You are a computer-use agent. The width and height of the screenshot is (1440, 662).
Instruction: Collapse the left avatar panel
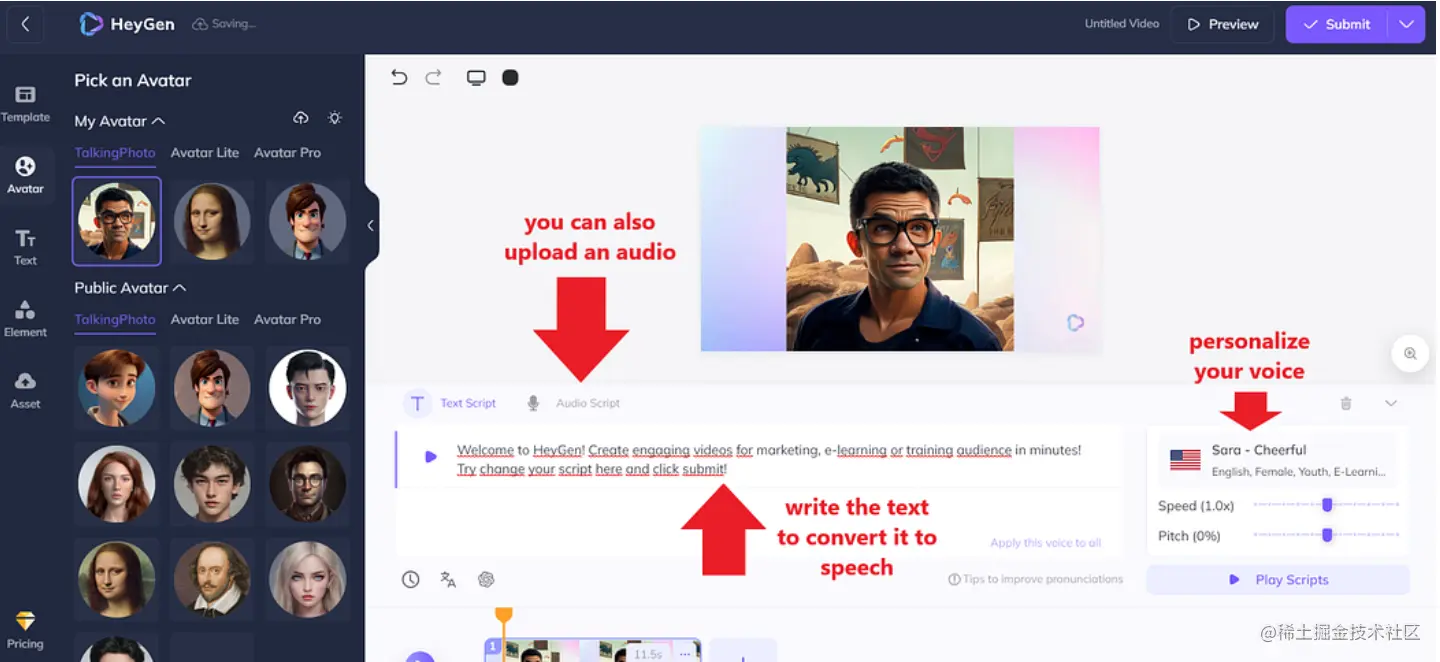[371, 225]
